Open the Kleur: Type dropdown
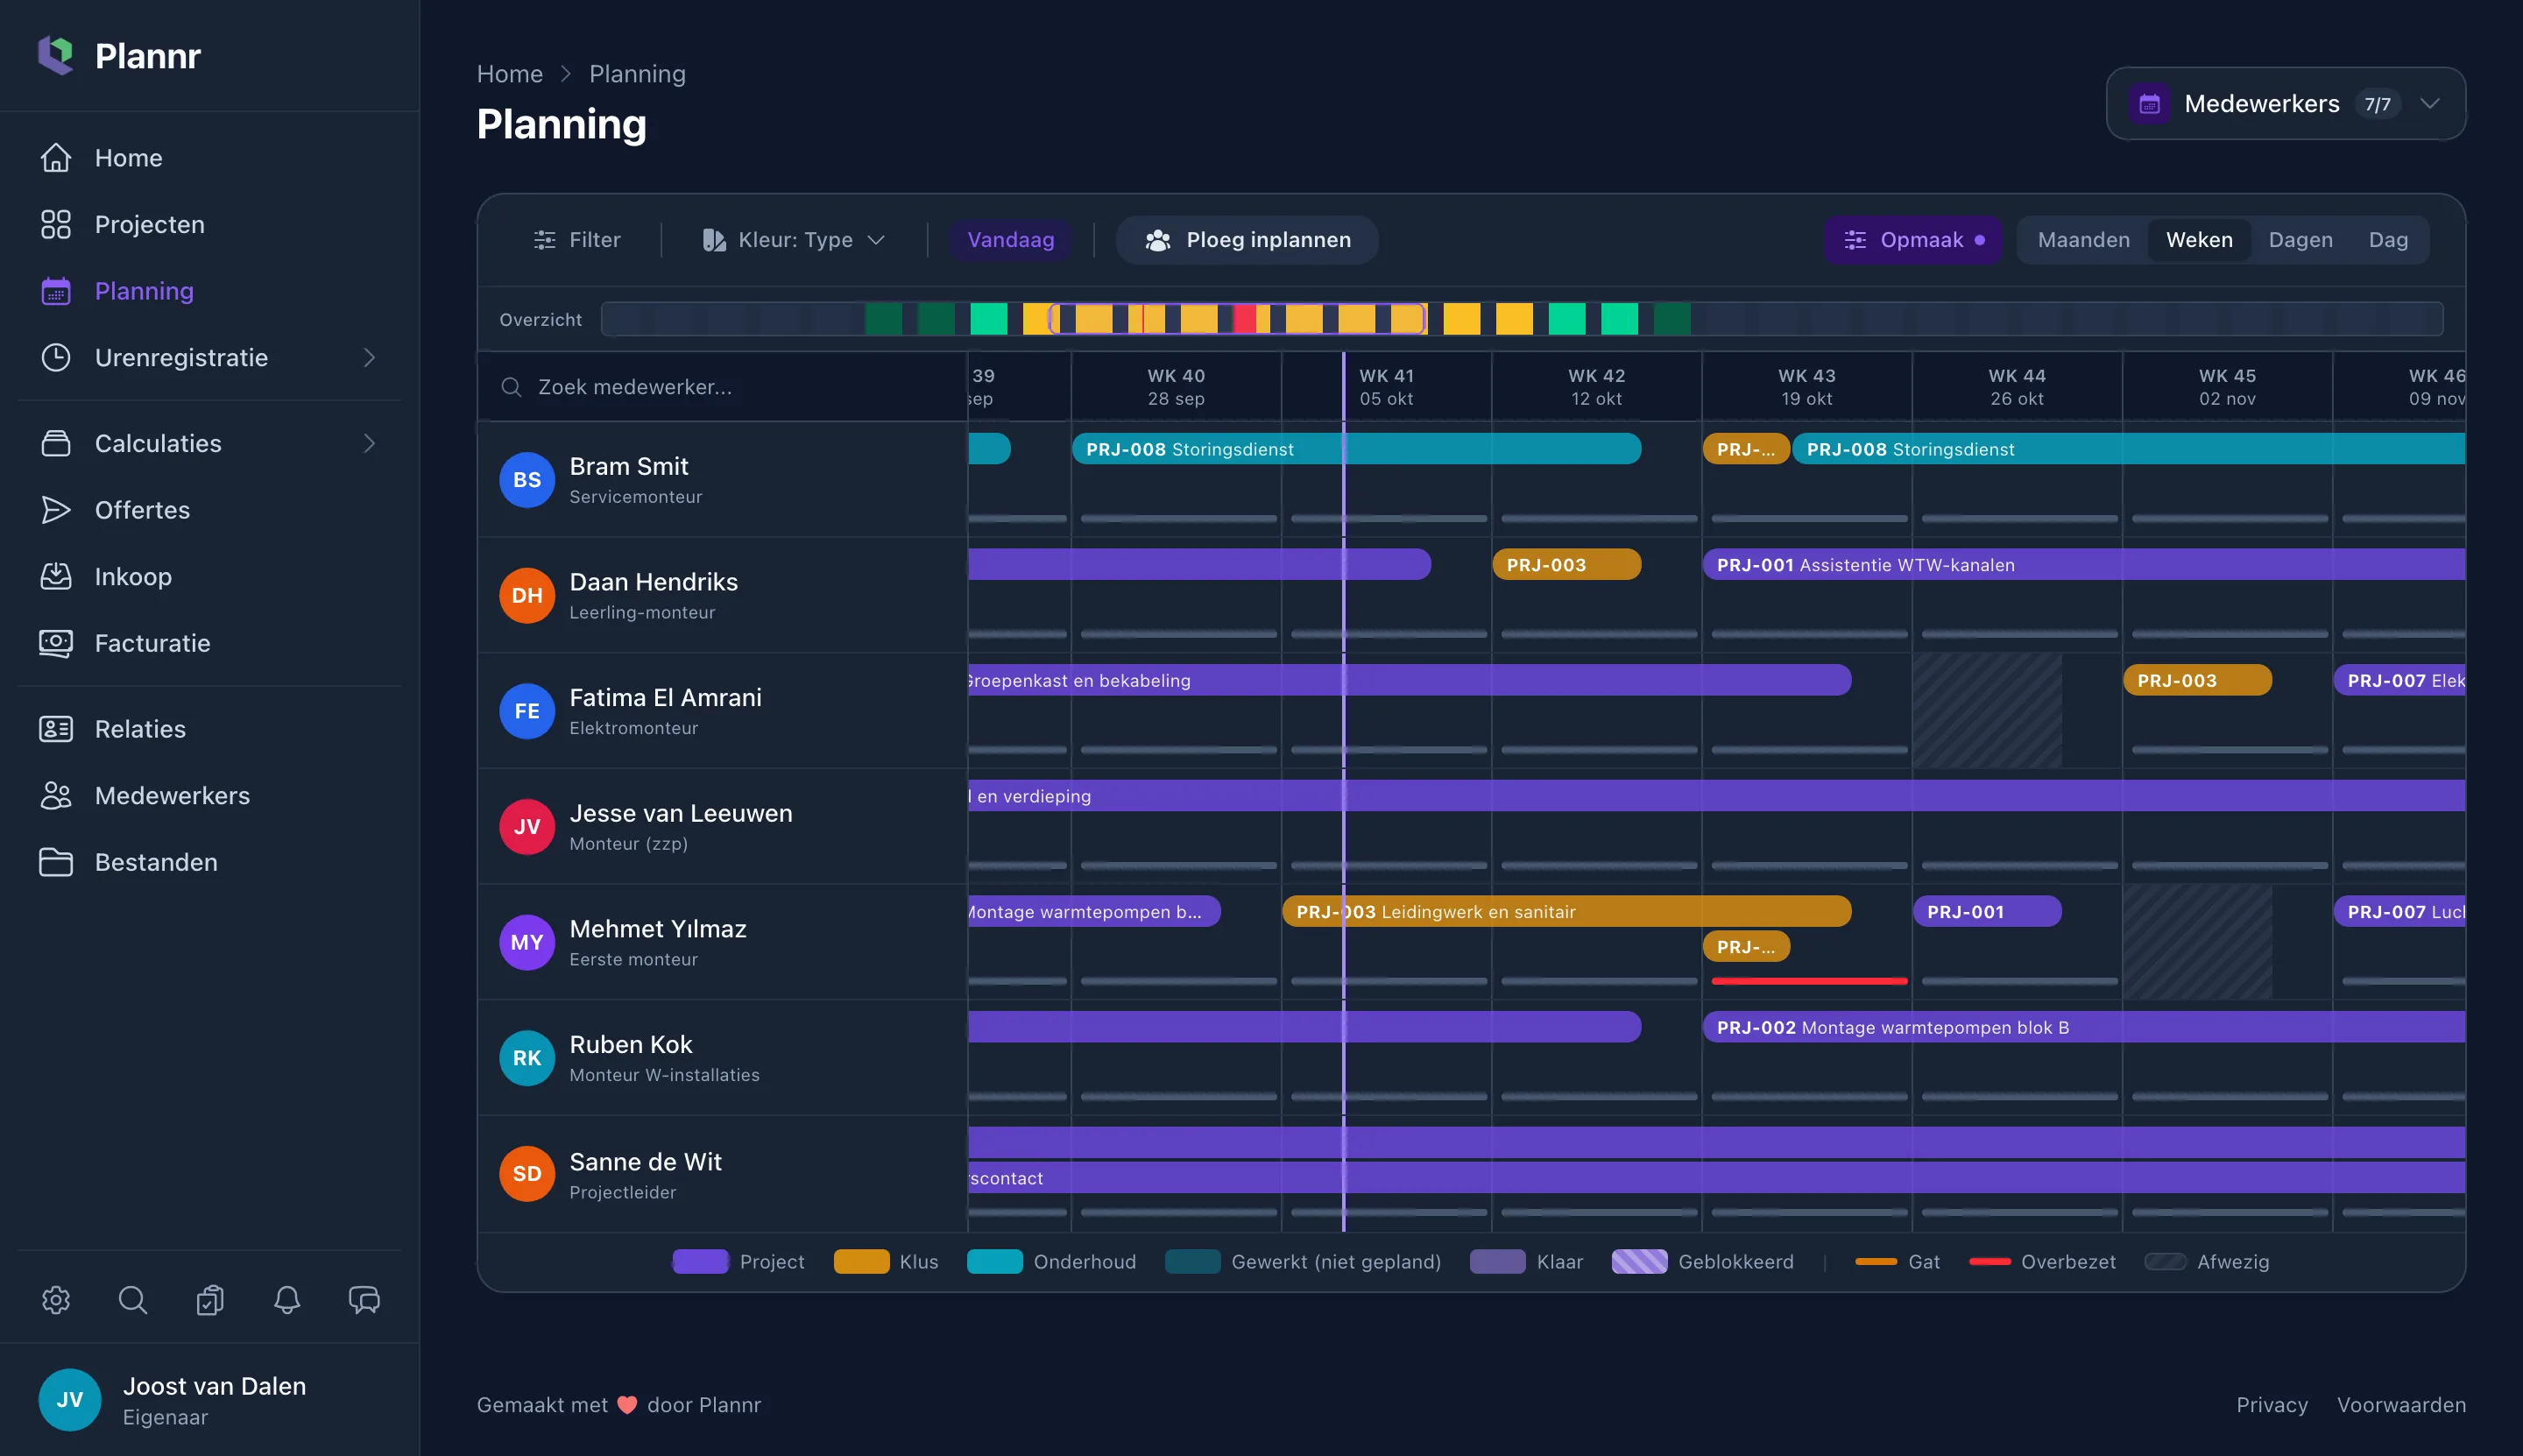The image size is (2523, 1456). (794, 240)
